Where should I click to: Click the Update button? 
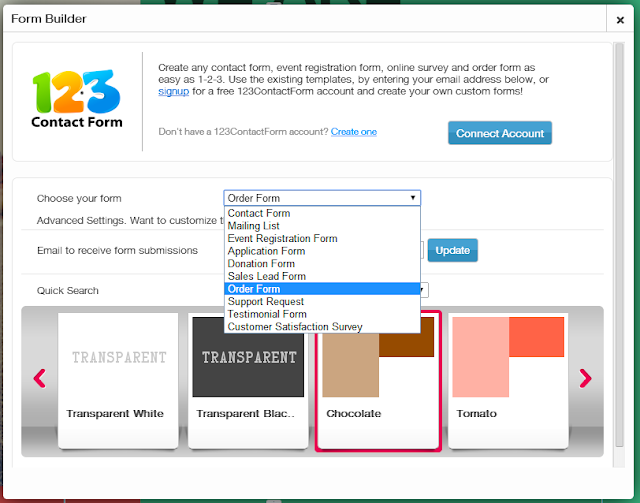click(453, 250)
